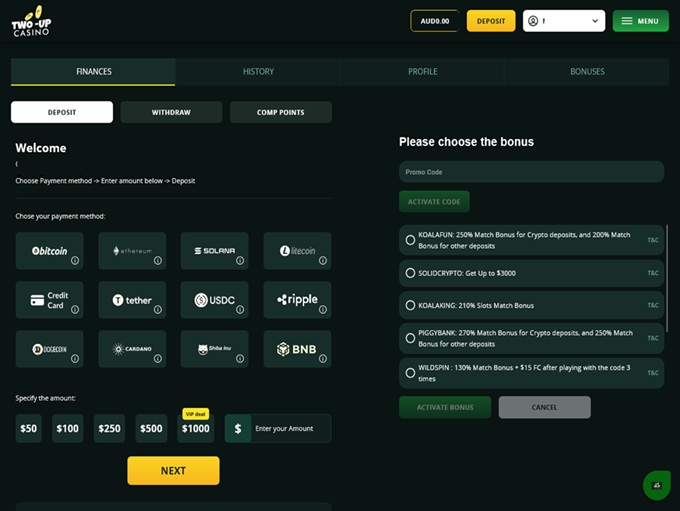Choose Ethereum as payment method
Image resolution: width=680 pixels, height=511 pixels.
(x=132, y=251)
